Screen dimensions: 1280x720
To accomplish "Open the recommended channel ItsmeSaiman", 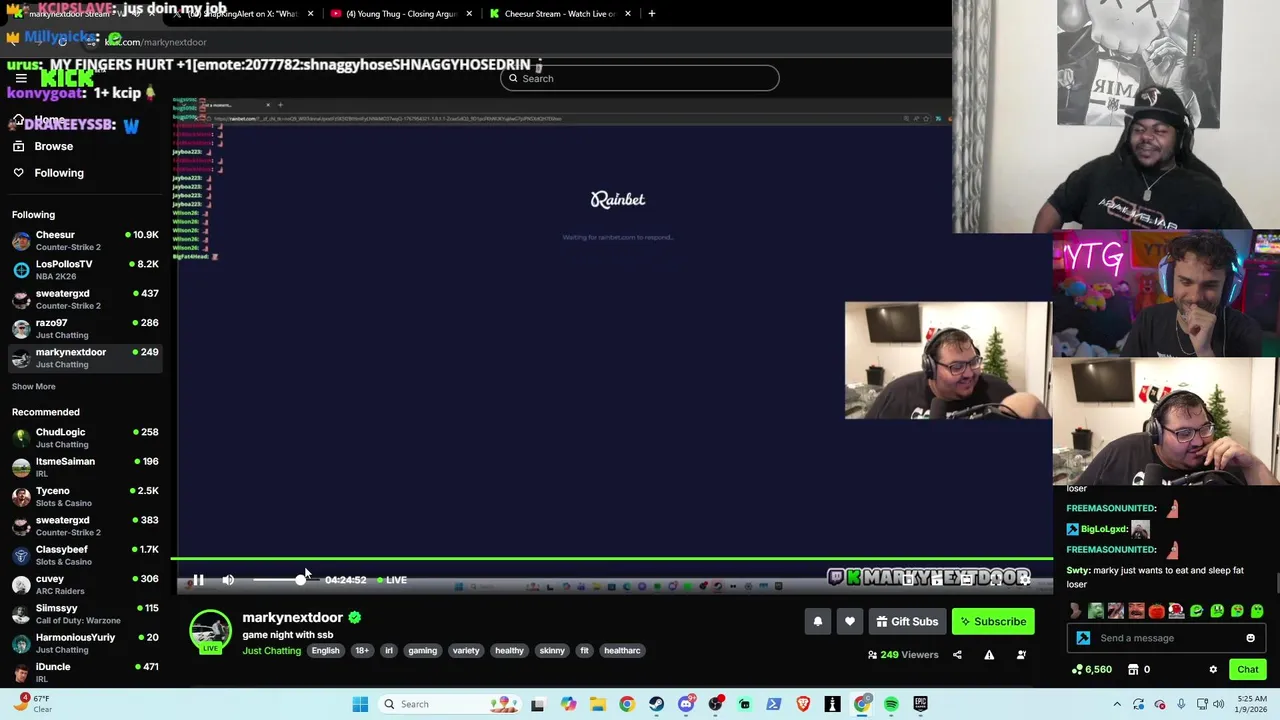I will point(85,467).
